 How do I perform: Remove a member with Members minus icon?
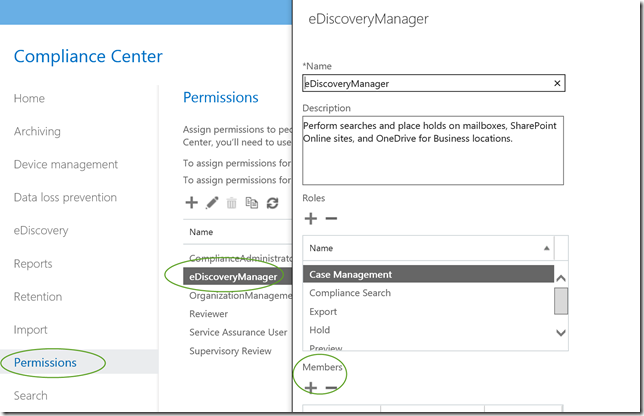pos(331,387)
